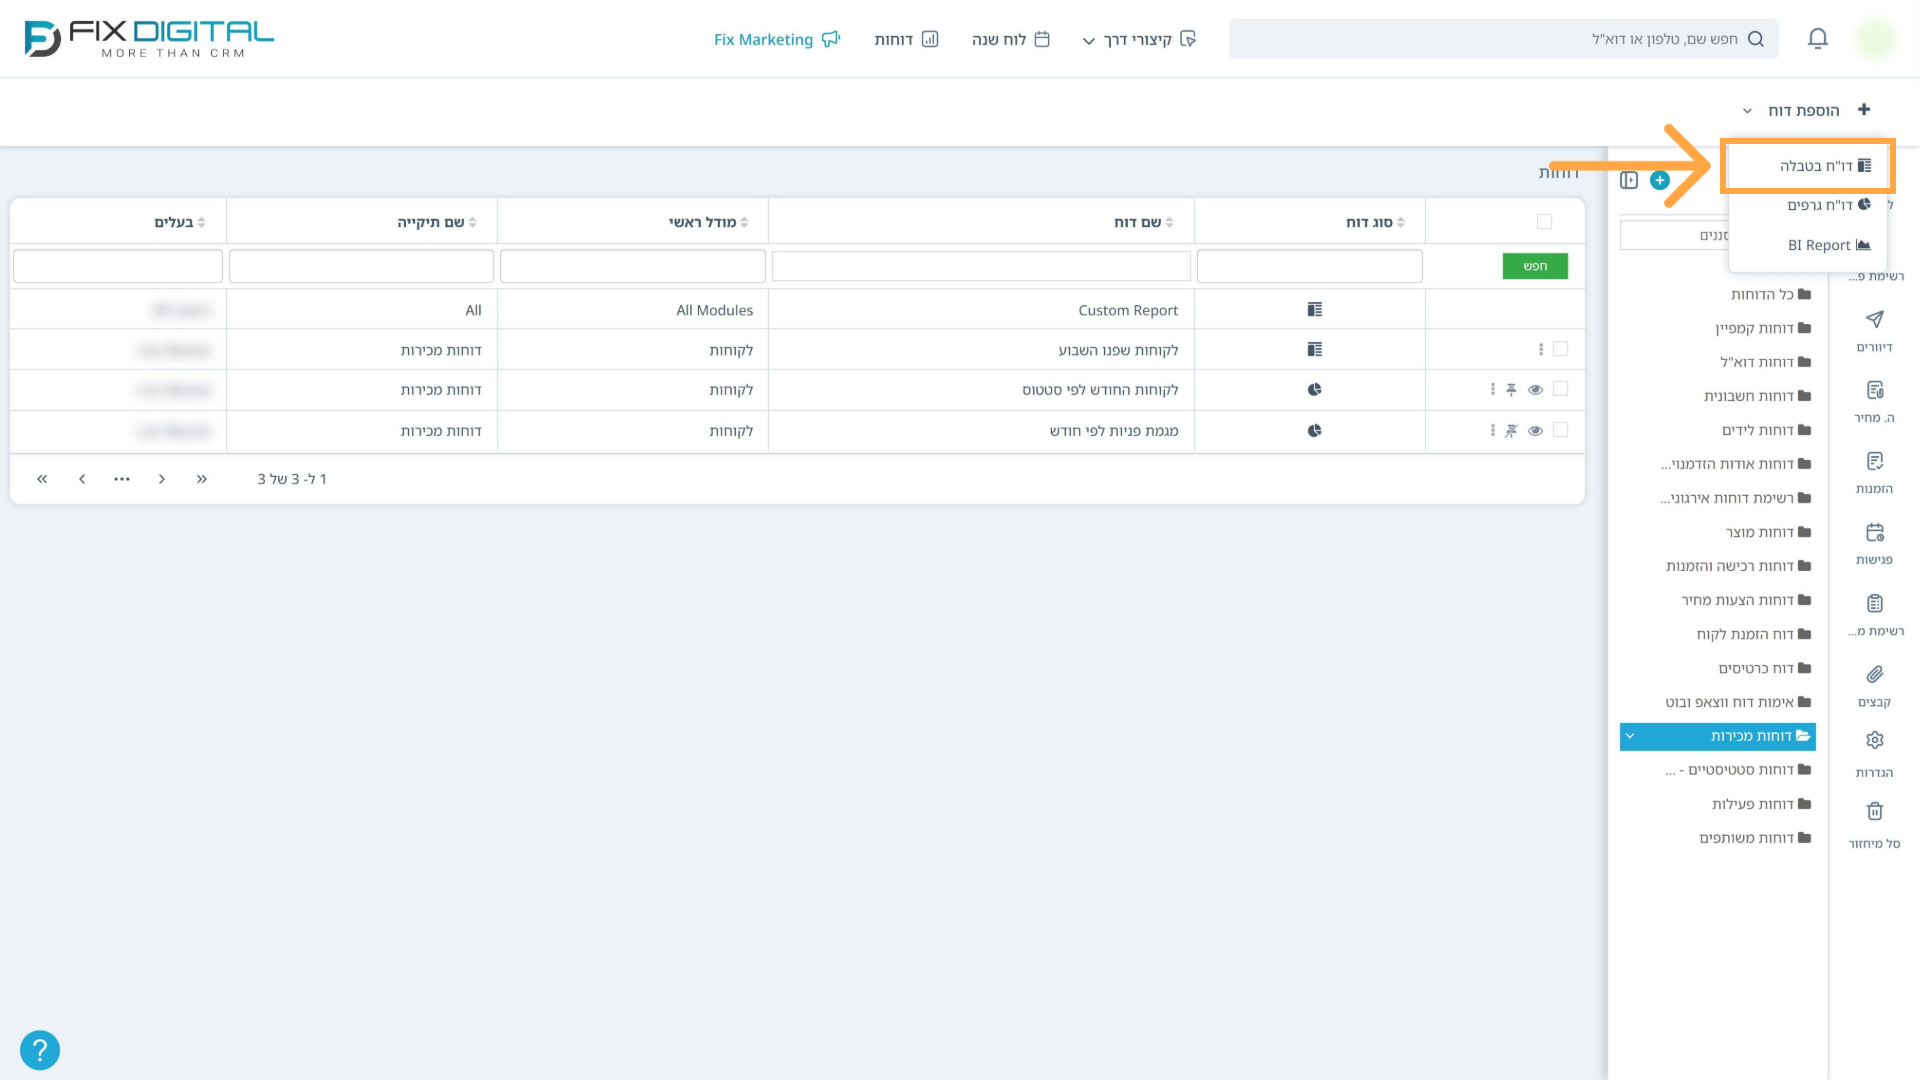Viewport: 1920px width, 1080px height.
Task: Open the הגדרות gear sidebar icon
Action: click(x=1875, y=740)
